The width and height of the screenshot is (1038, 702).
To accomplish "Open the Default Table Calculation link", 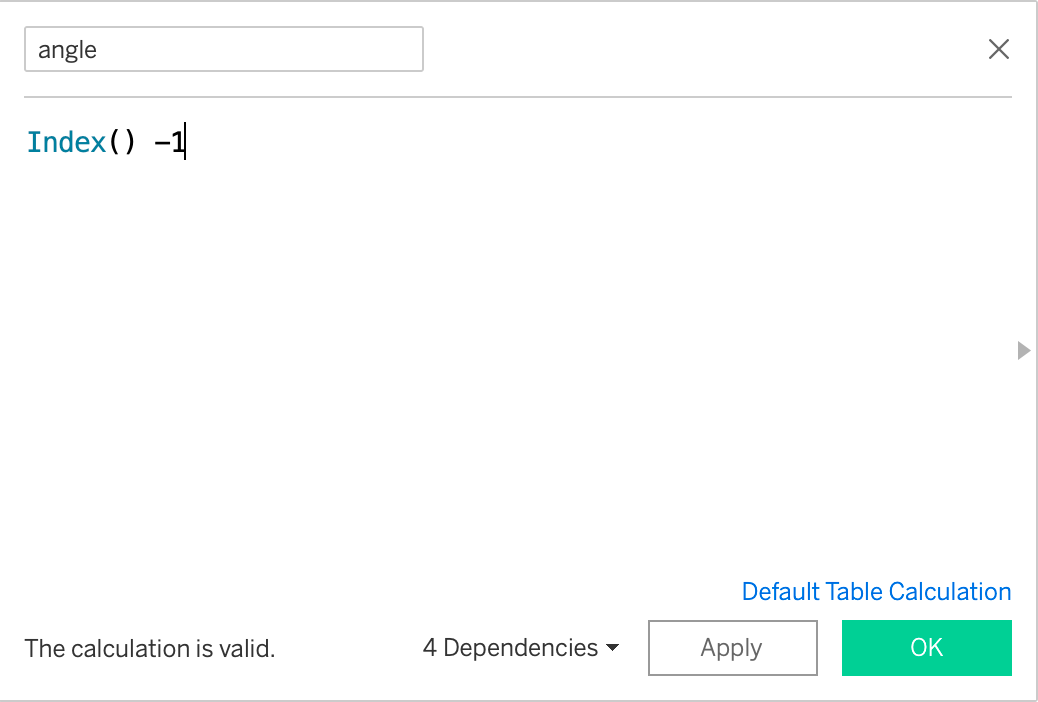I will 876,592.
